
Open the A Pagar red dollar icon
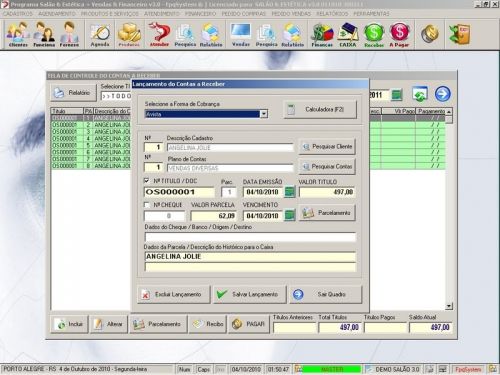[399, 34]
